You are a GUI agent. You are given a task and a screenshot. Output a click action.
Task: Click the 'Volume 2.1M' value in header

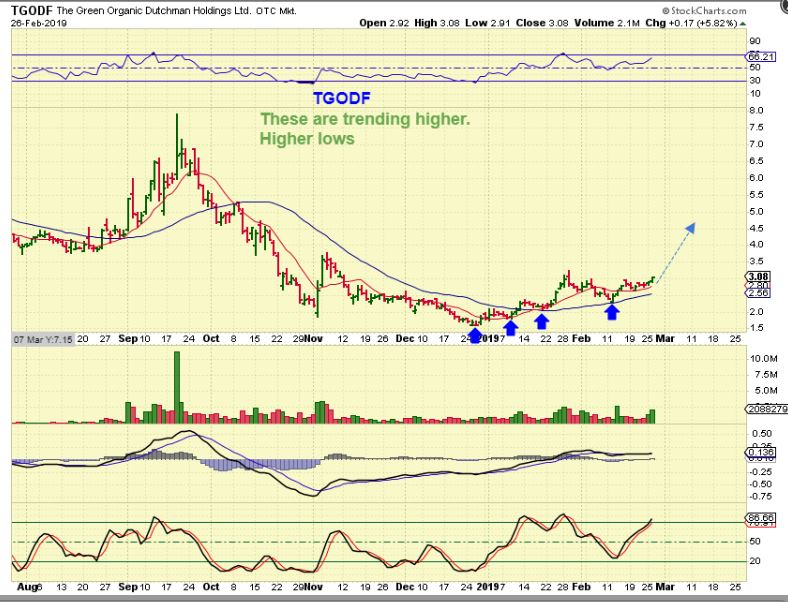coord(608,23)
